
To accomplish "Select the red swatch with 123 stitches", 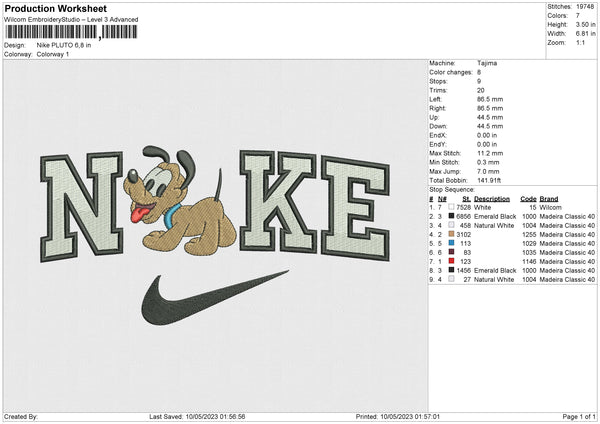I will pyautogui.click(x=452, y=261).
